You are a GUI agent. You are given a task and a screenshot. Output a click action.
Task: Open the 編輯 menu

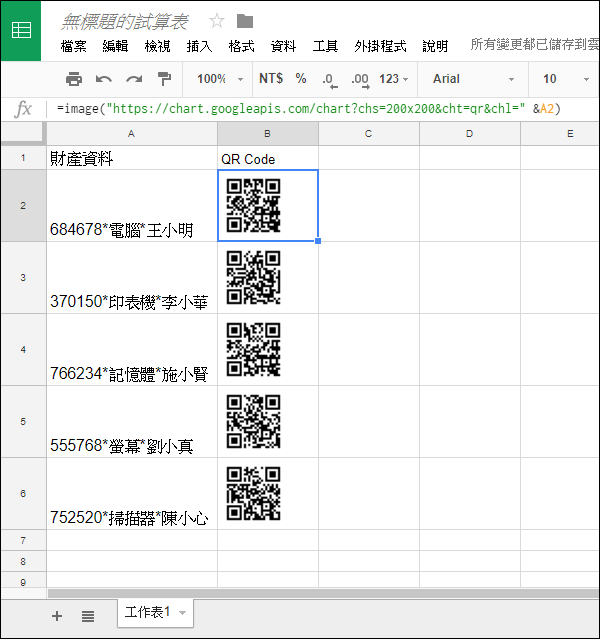(115, 46)
